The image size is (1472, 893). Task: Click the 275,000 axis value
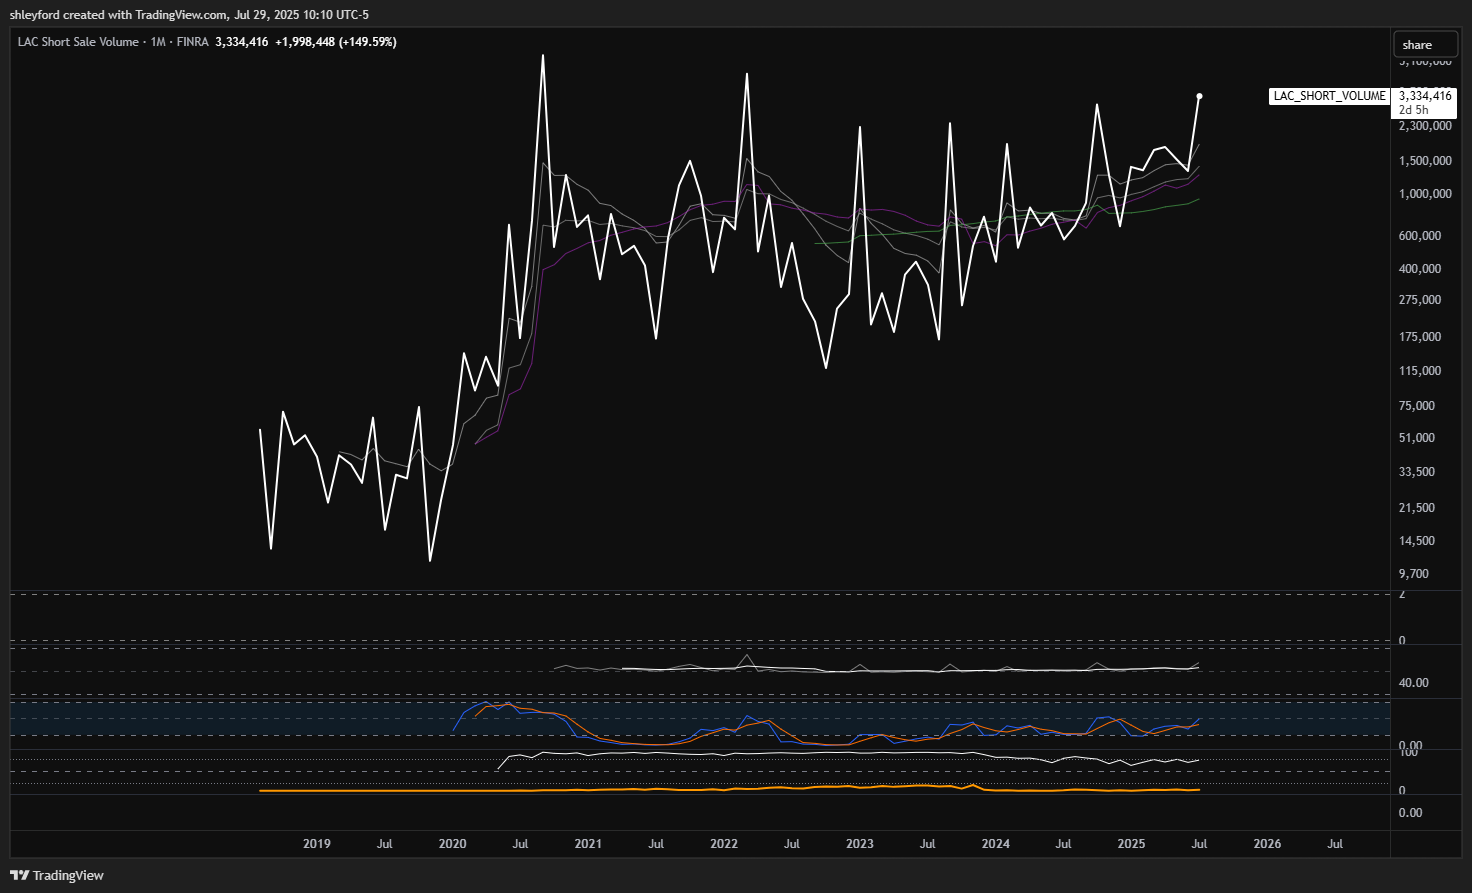[x=1420, y=300]
